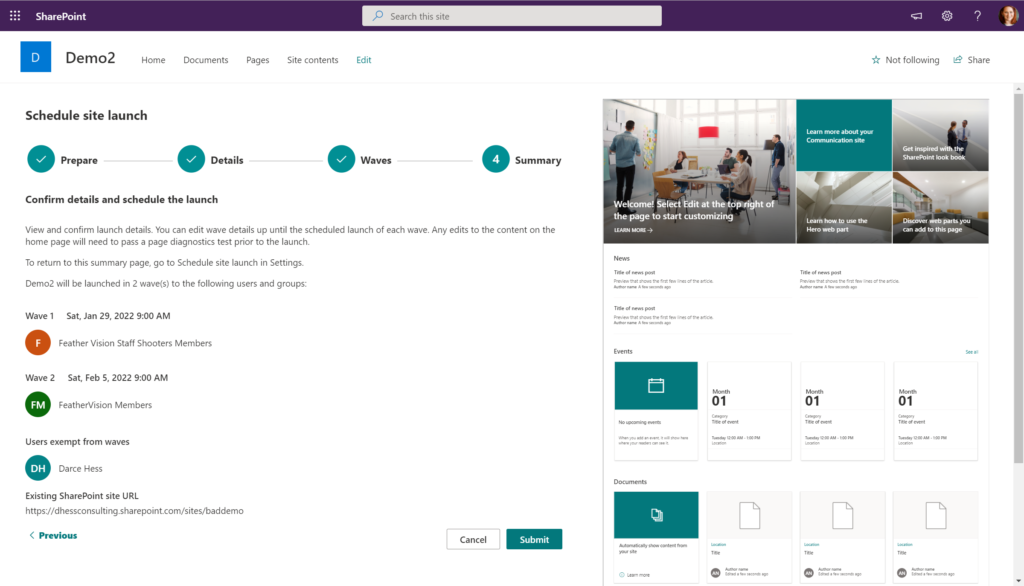
Task: Click the Summary step number 4 circle
Action: (496, 159)
